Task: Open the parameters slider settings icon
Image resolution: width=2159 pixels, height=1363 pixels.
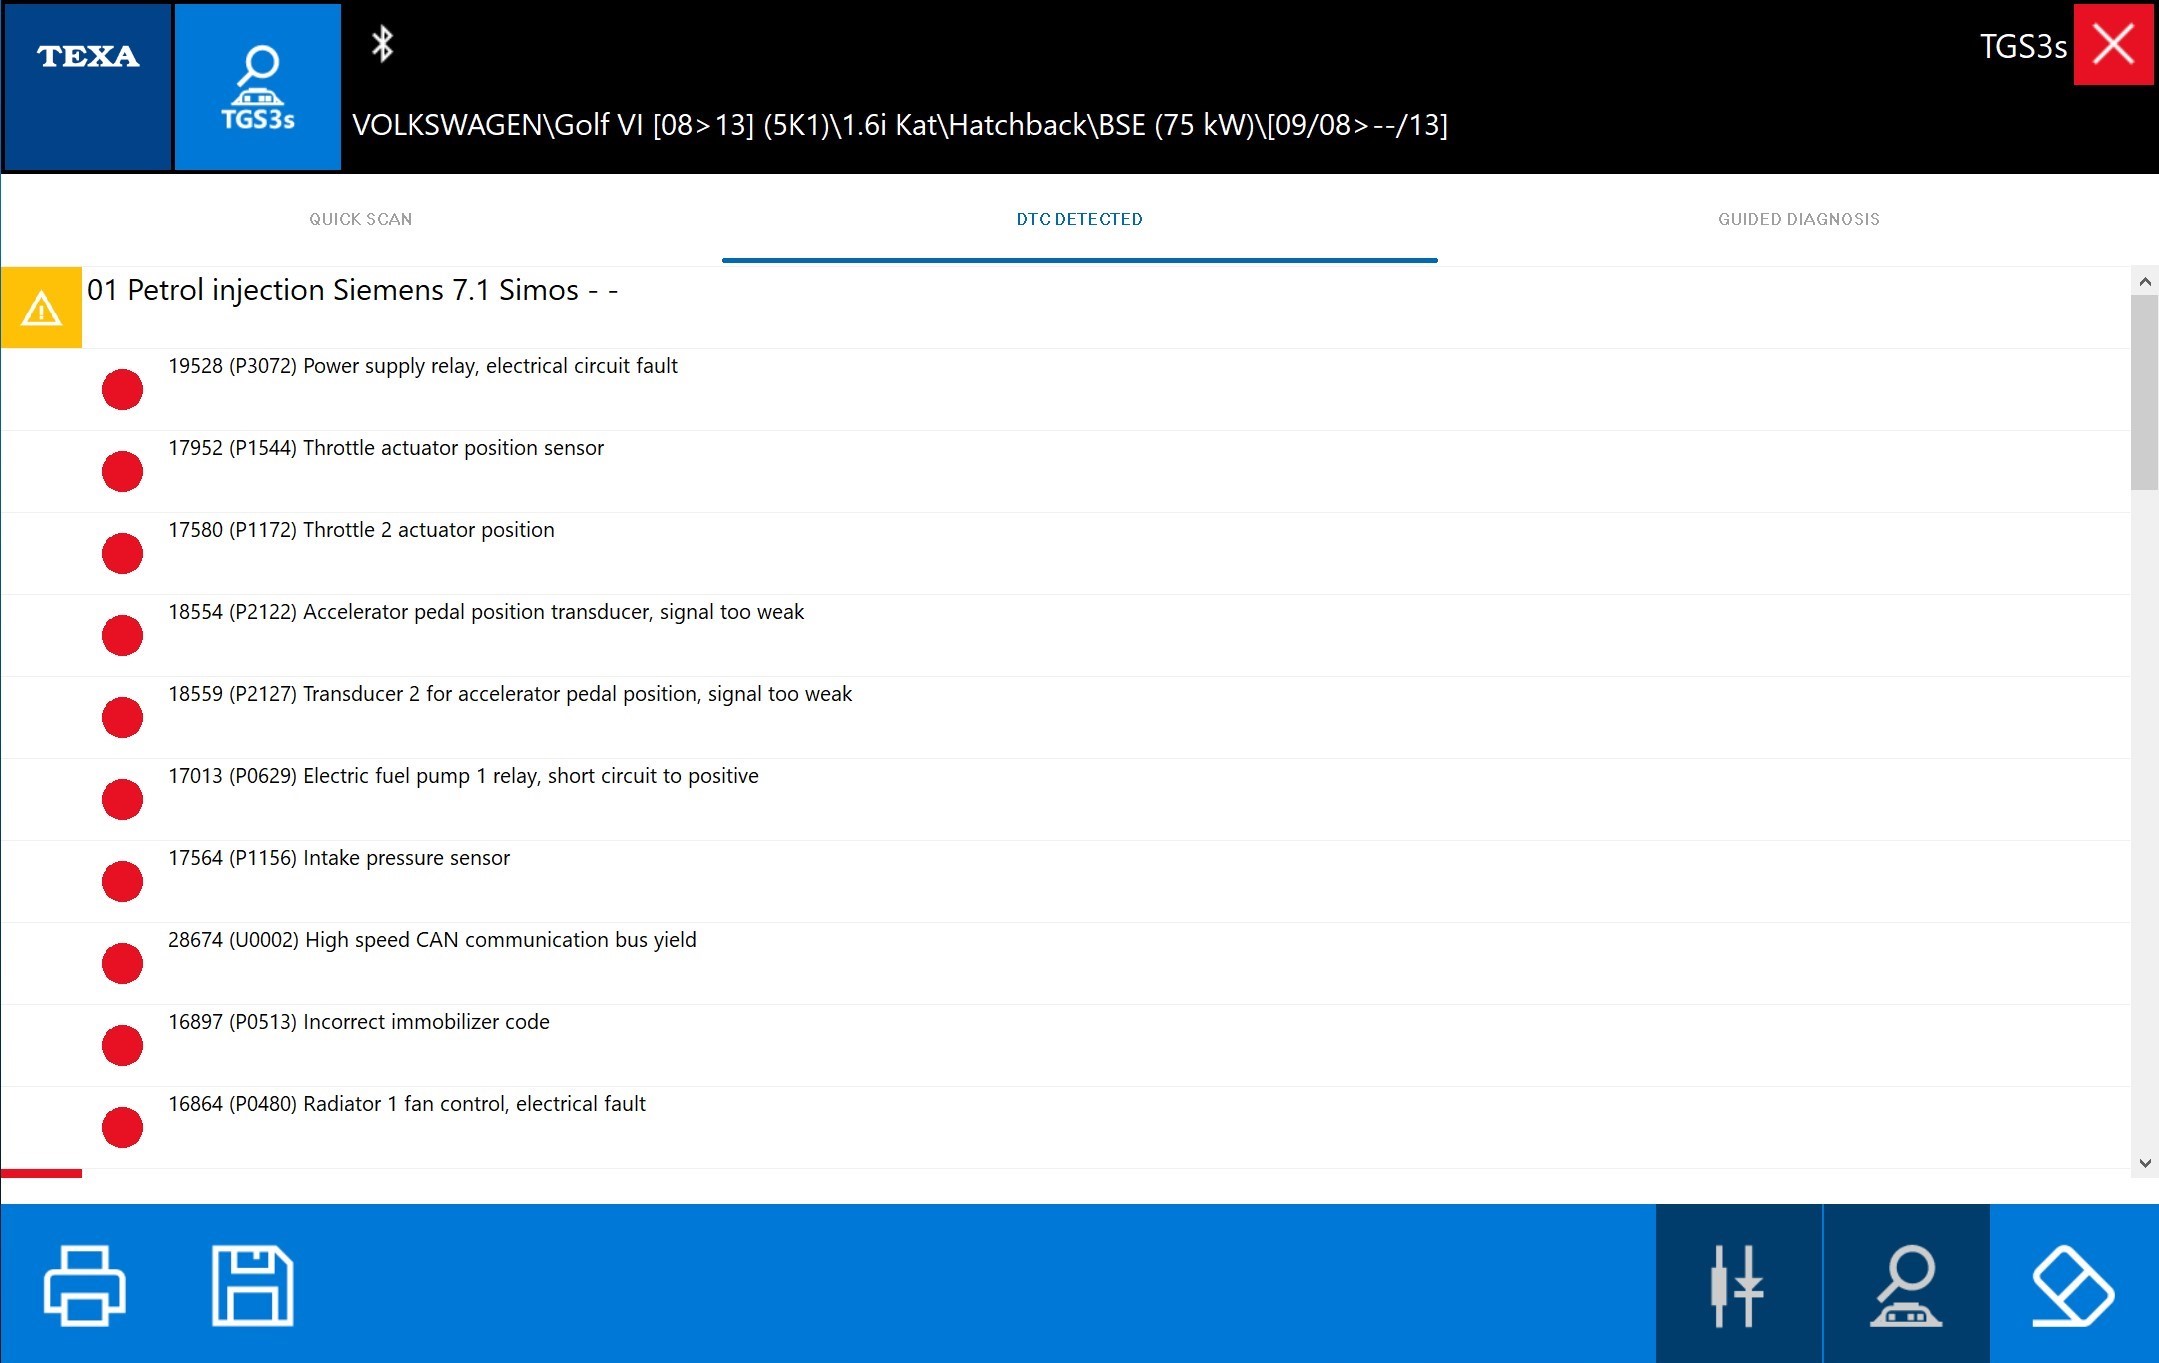Action: [x=1738, y=1284]
